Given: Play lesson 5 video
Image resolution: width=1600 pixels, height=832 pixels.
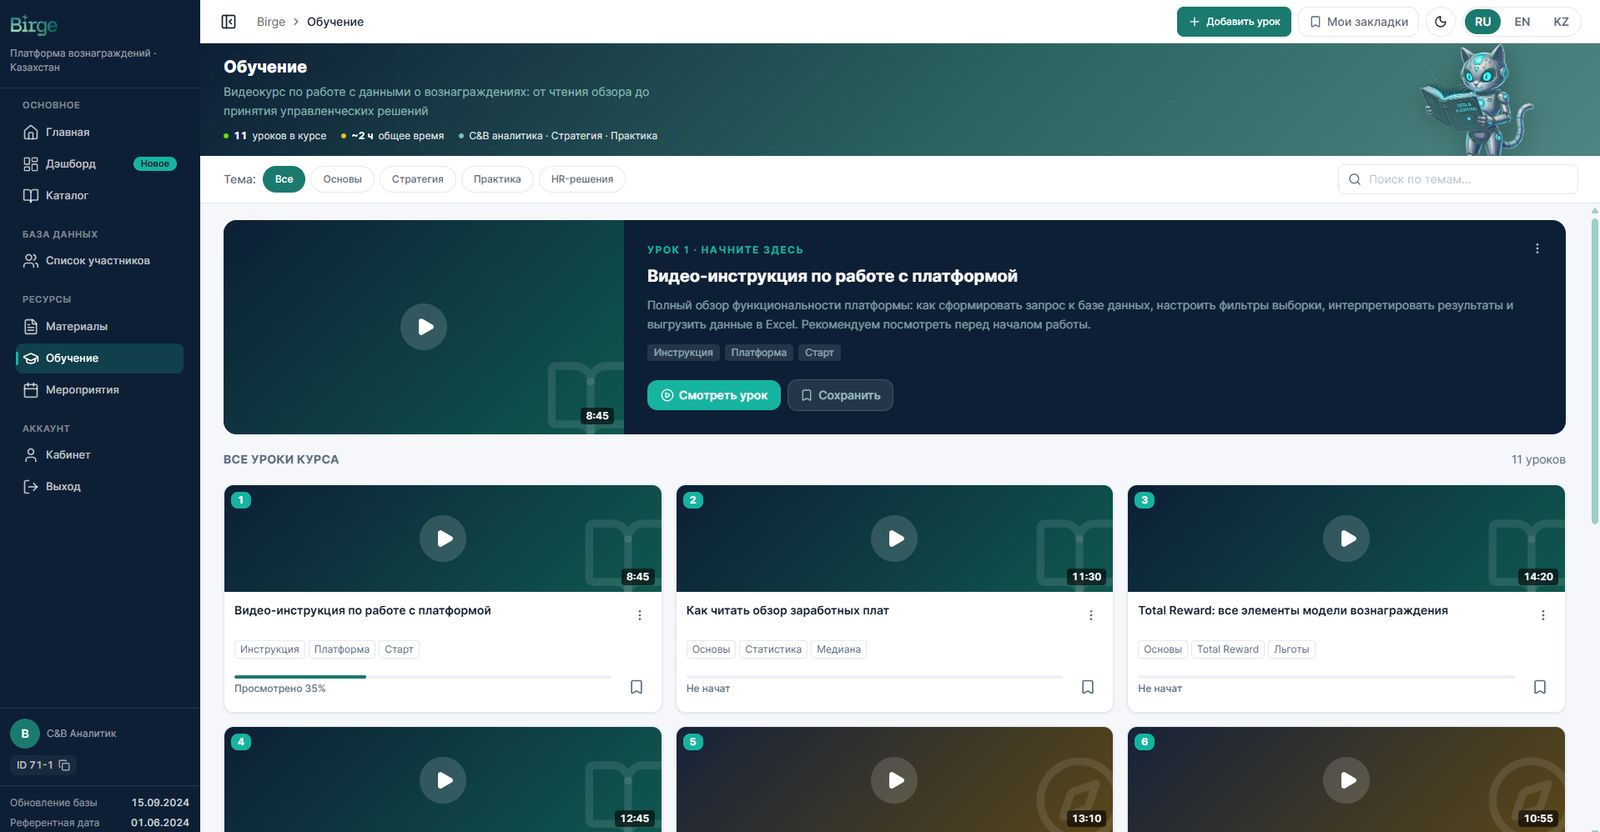Looking at the screenshot, I should [895, 780].
